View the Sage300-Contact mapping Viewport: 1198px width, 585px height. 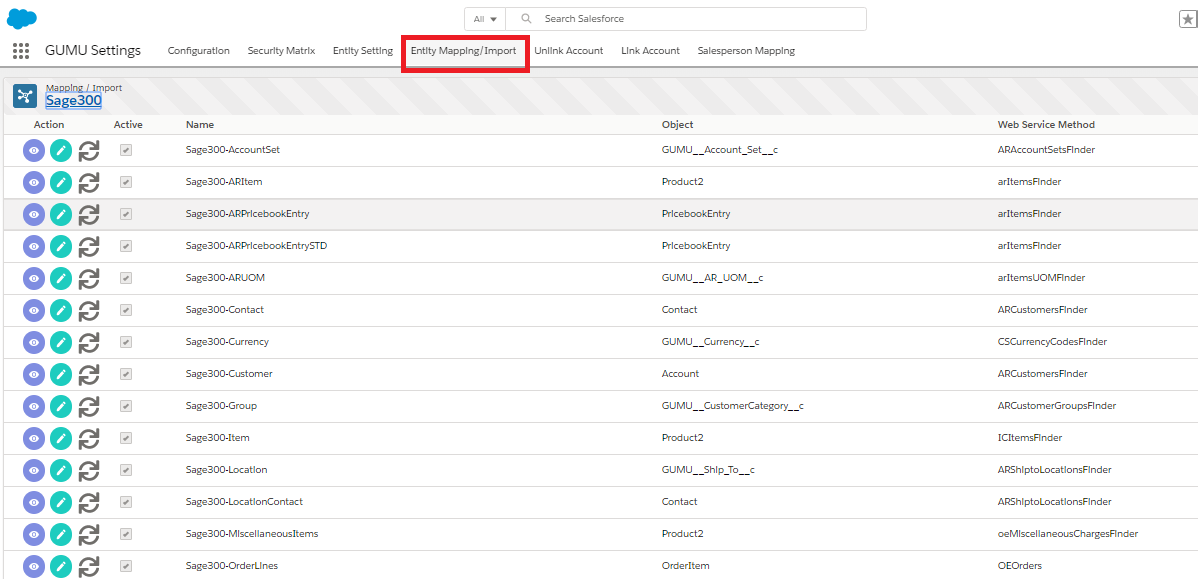coord(34,310)
